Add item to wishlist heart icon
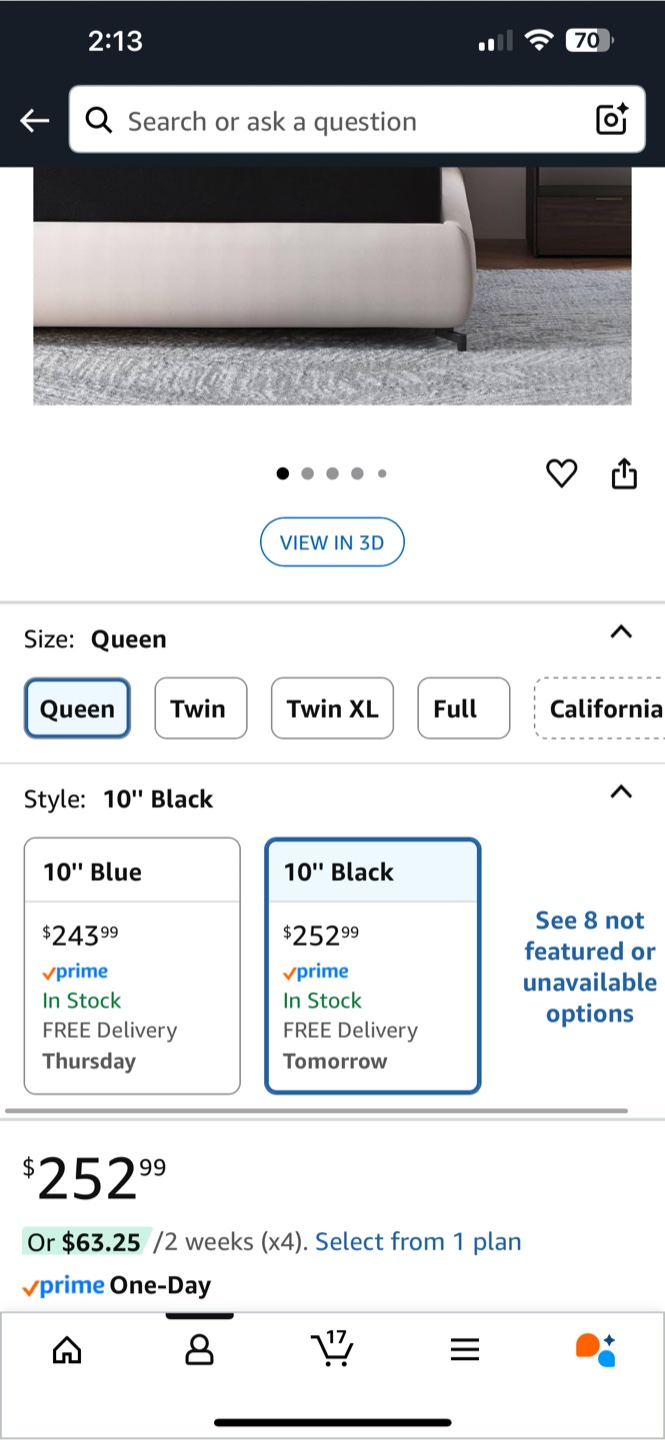This screenshot has width=665, height=1440. (562, 473)
